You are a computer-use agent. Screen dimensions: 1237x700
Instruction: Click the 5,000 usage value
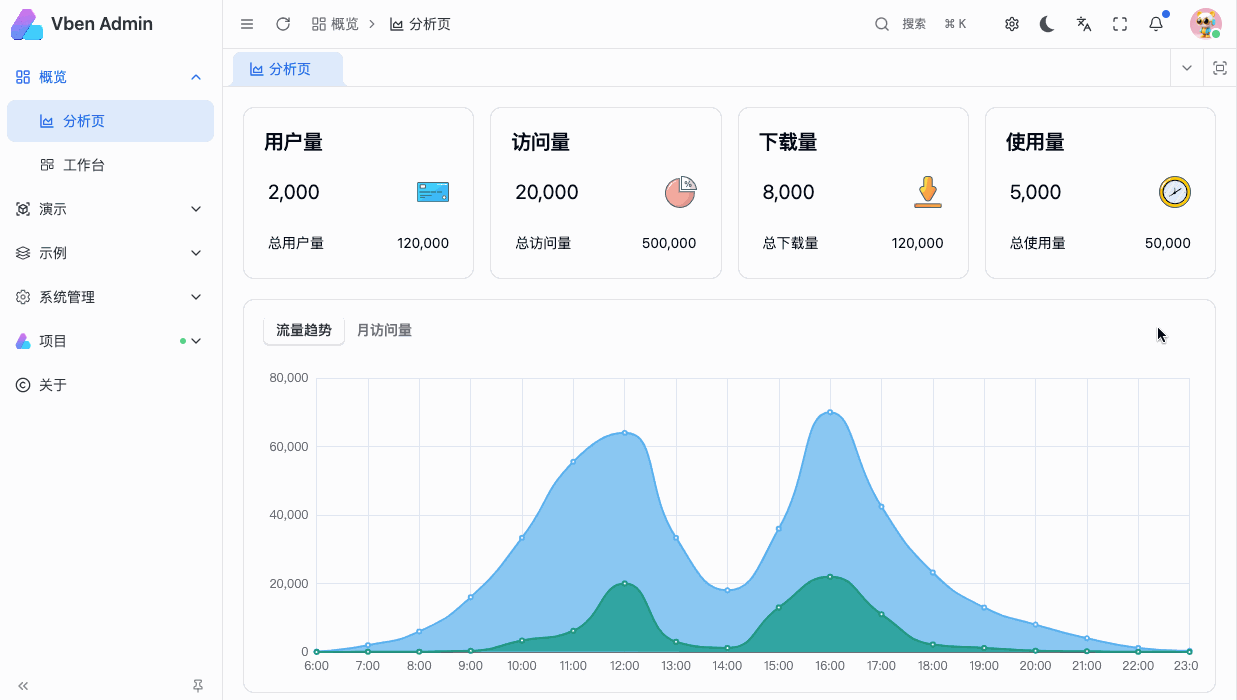click(x=1036, y=192)
